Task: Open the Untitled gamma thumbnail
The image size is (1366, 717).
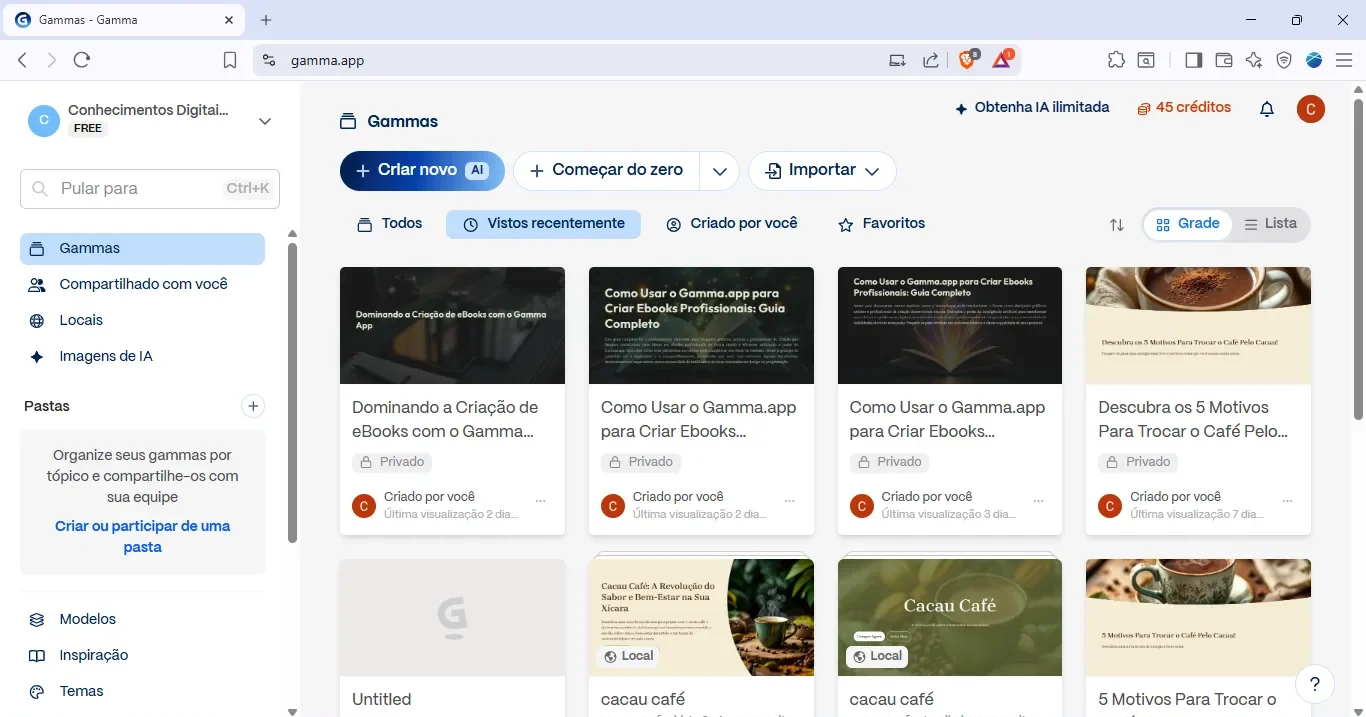Action: tap(452, 617)
